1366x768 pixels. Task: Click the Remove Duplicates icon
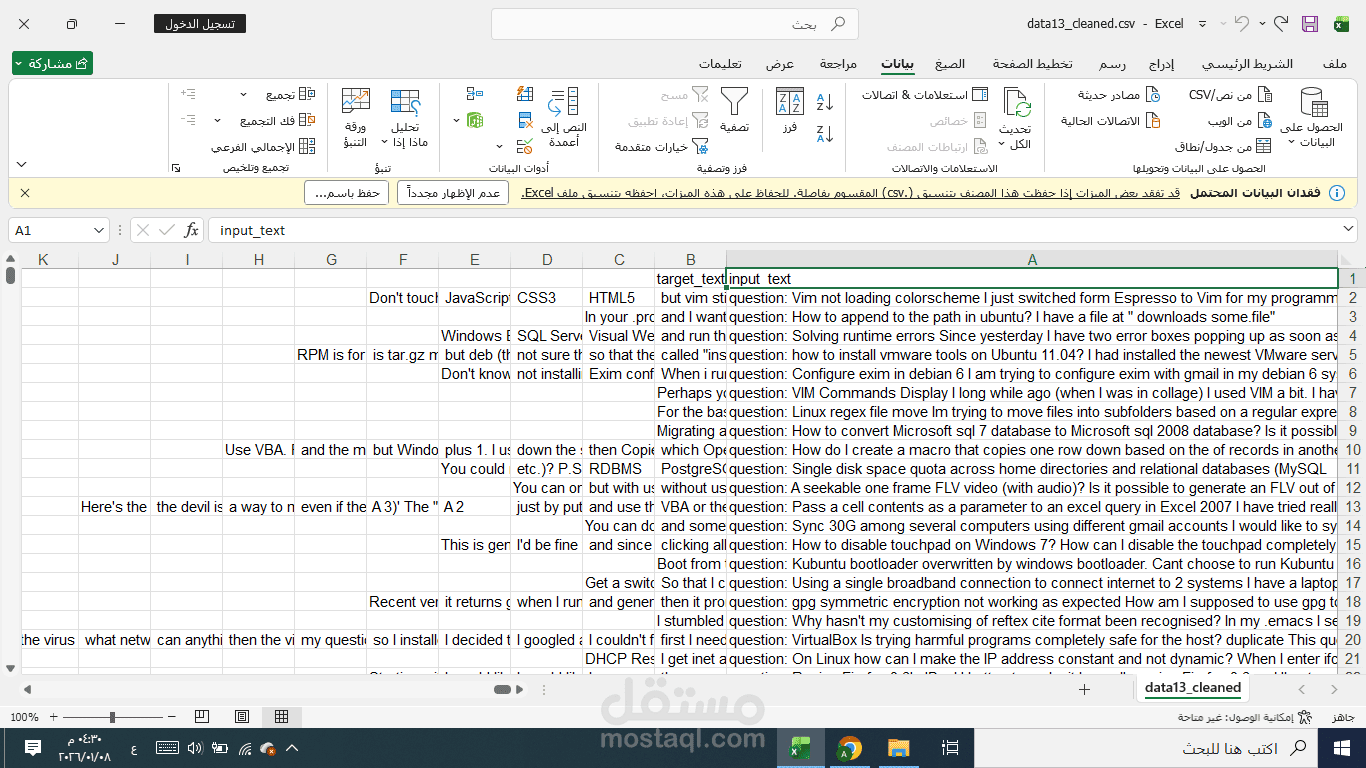point(525,121)
